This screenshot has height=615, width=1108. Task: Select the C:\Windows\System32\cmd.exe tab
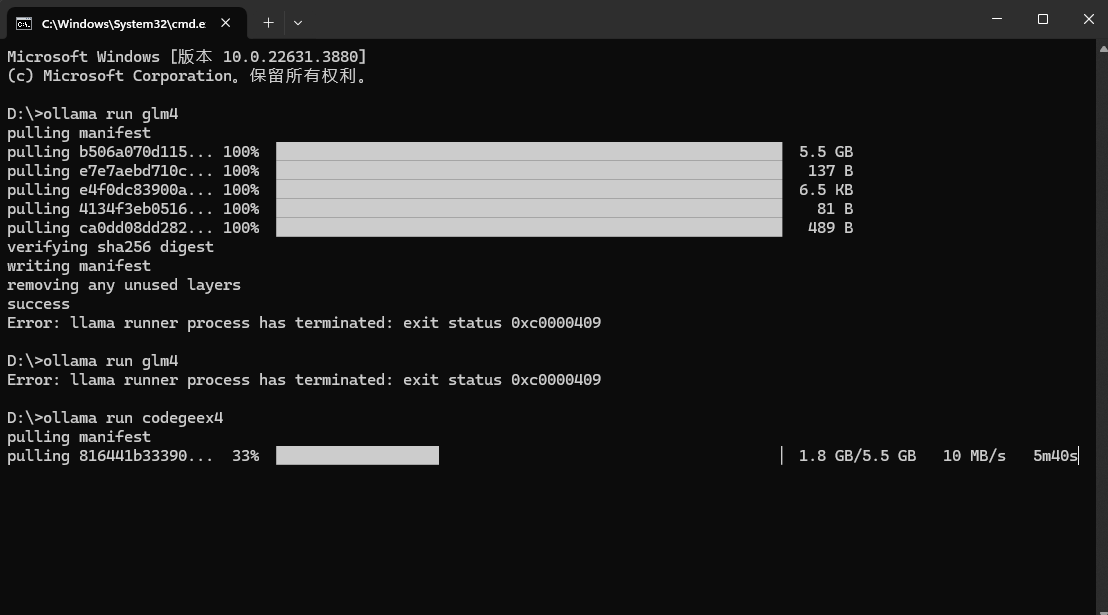pos(126,23)
